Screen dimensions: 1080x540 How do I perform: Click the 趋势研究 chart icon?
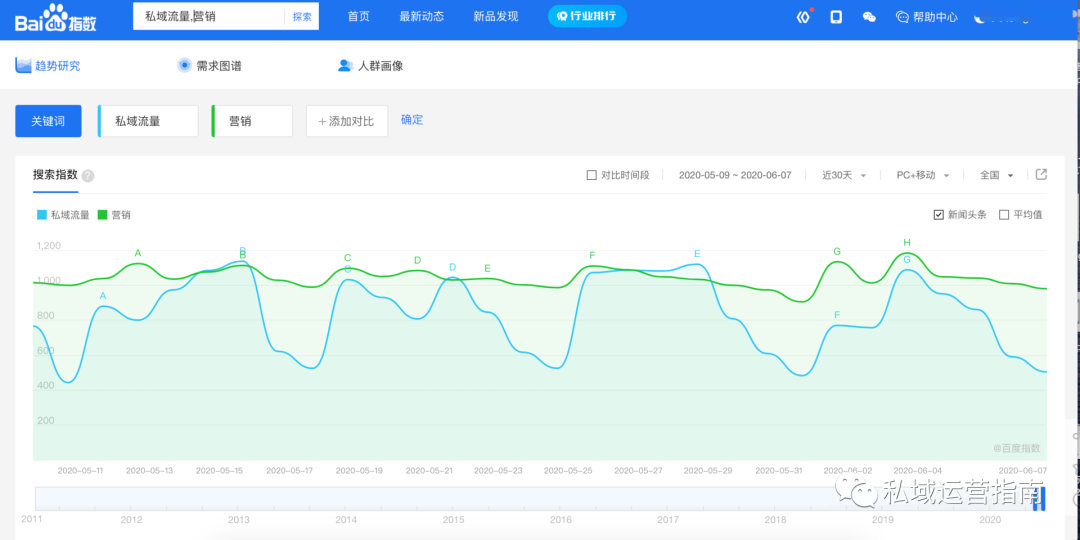(23, 66)
